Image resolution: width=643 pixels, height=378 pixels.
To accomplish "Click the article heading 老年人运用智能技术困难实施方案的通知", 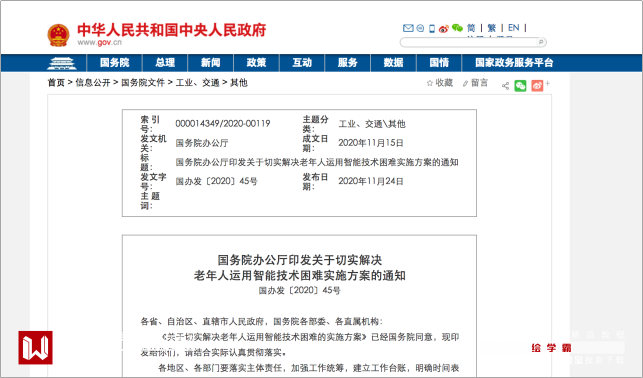I will [x=299, y=276].
